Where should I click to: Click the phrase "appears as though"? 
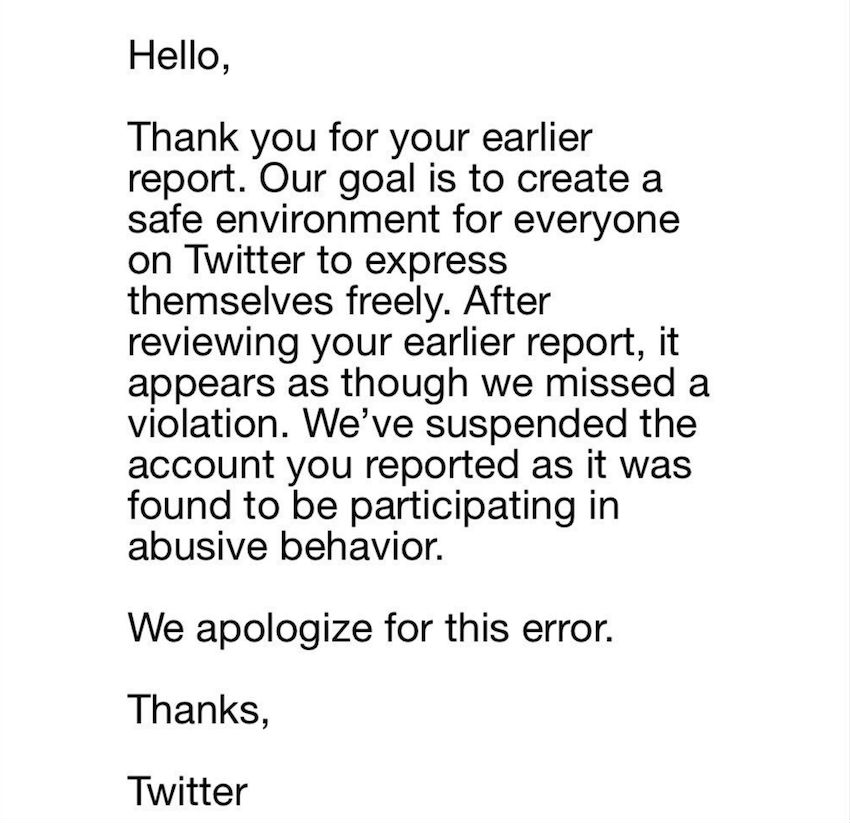(x=298, y=384)
